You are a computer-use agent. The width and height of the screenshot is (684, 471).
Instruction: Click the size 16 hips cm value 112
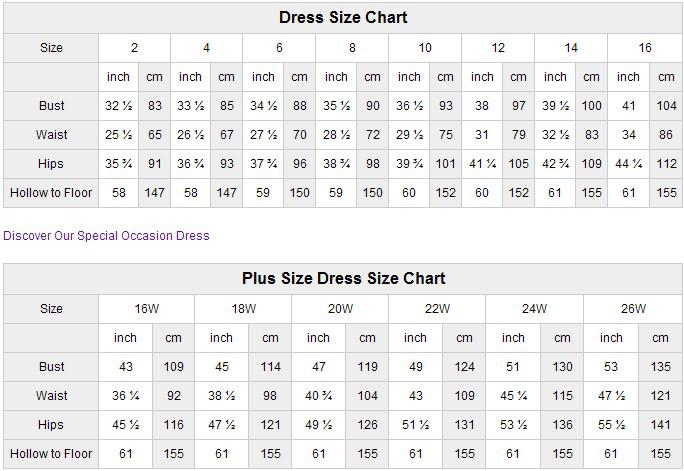pos(667,164)
